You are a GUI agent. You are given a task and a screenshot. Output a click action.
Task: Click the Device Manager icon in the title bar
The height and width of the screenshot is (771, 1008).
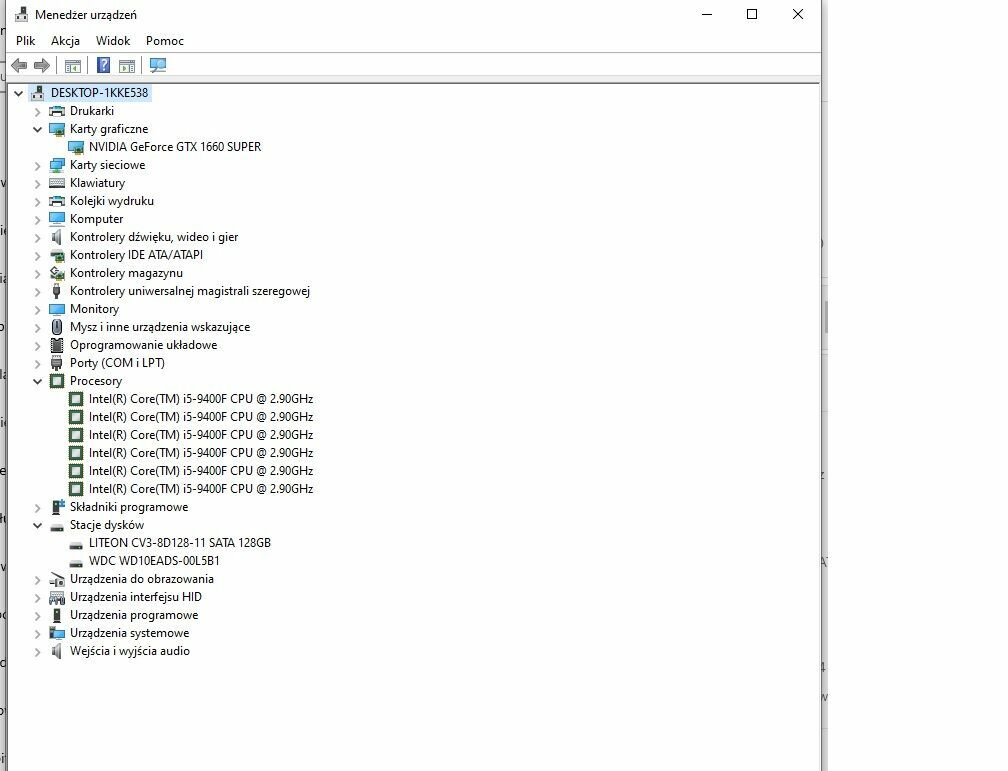tap(20, 15)
